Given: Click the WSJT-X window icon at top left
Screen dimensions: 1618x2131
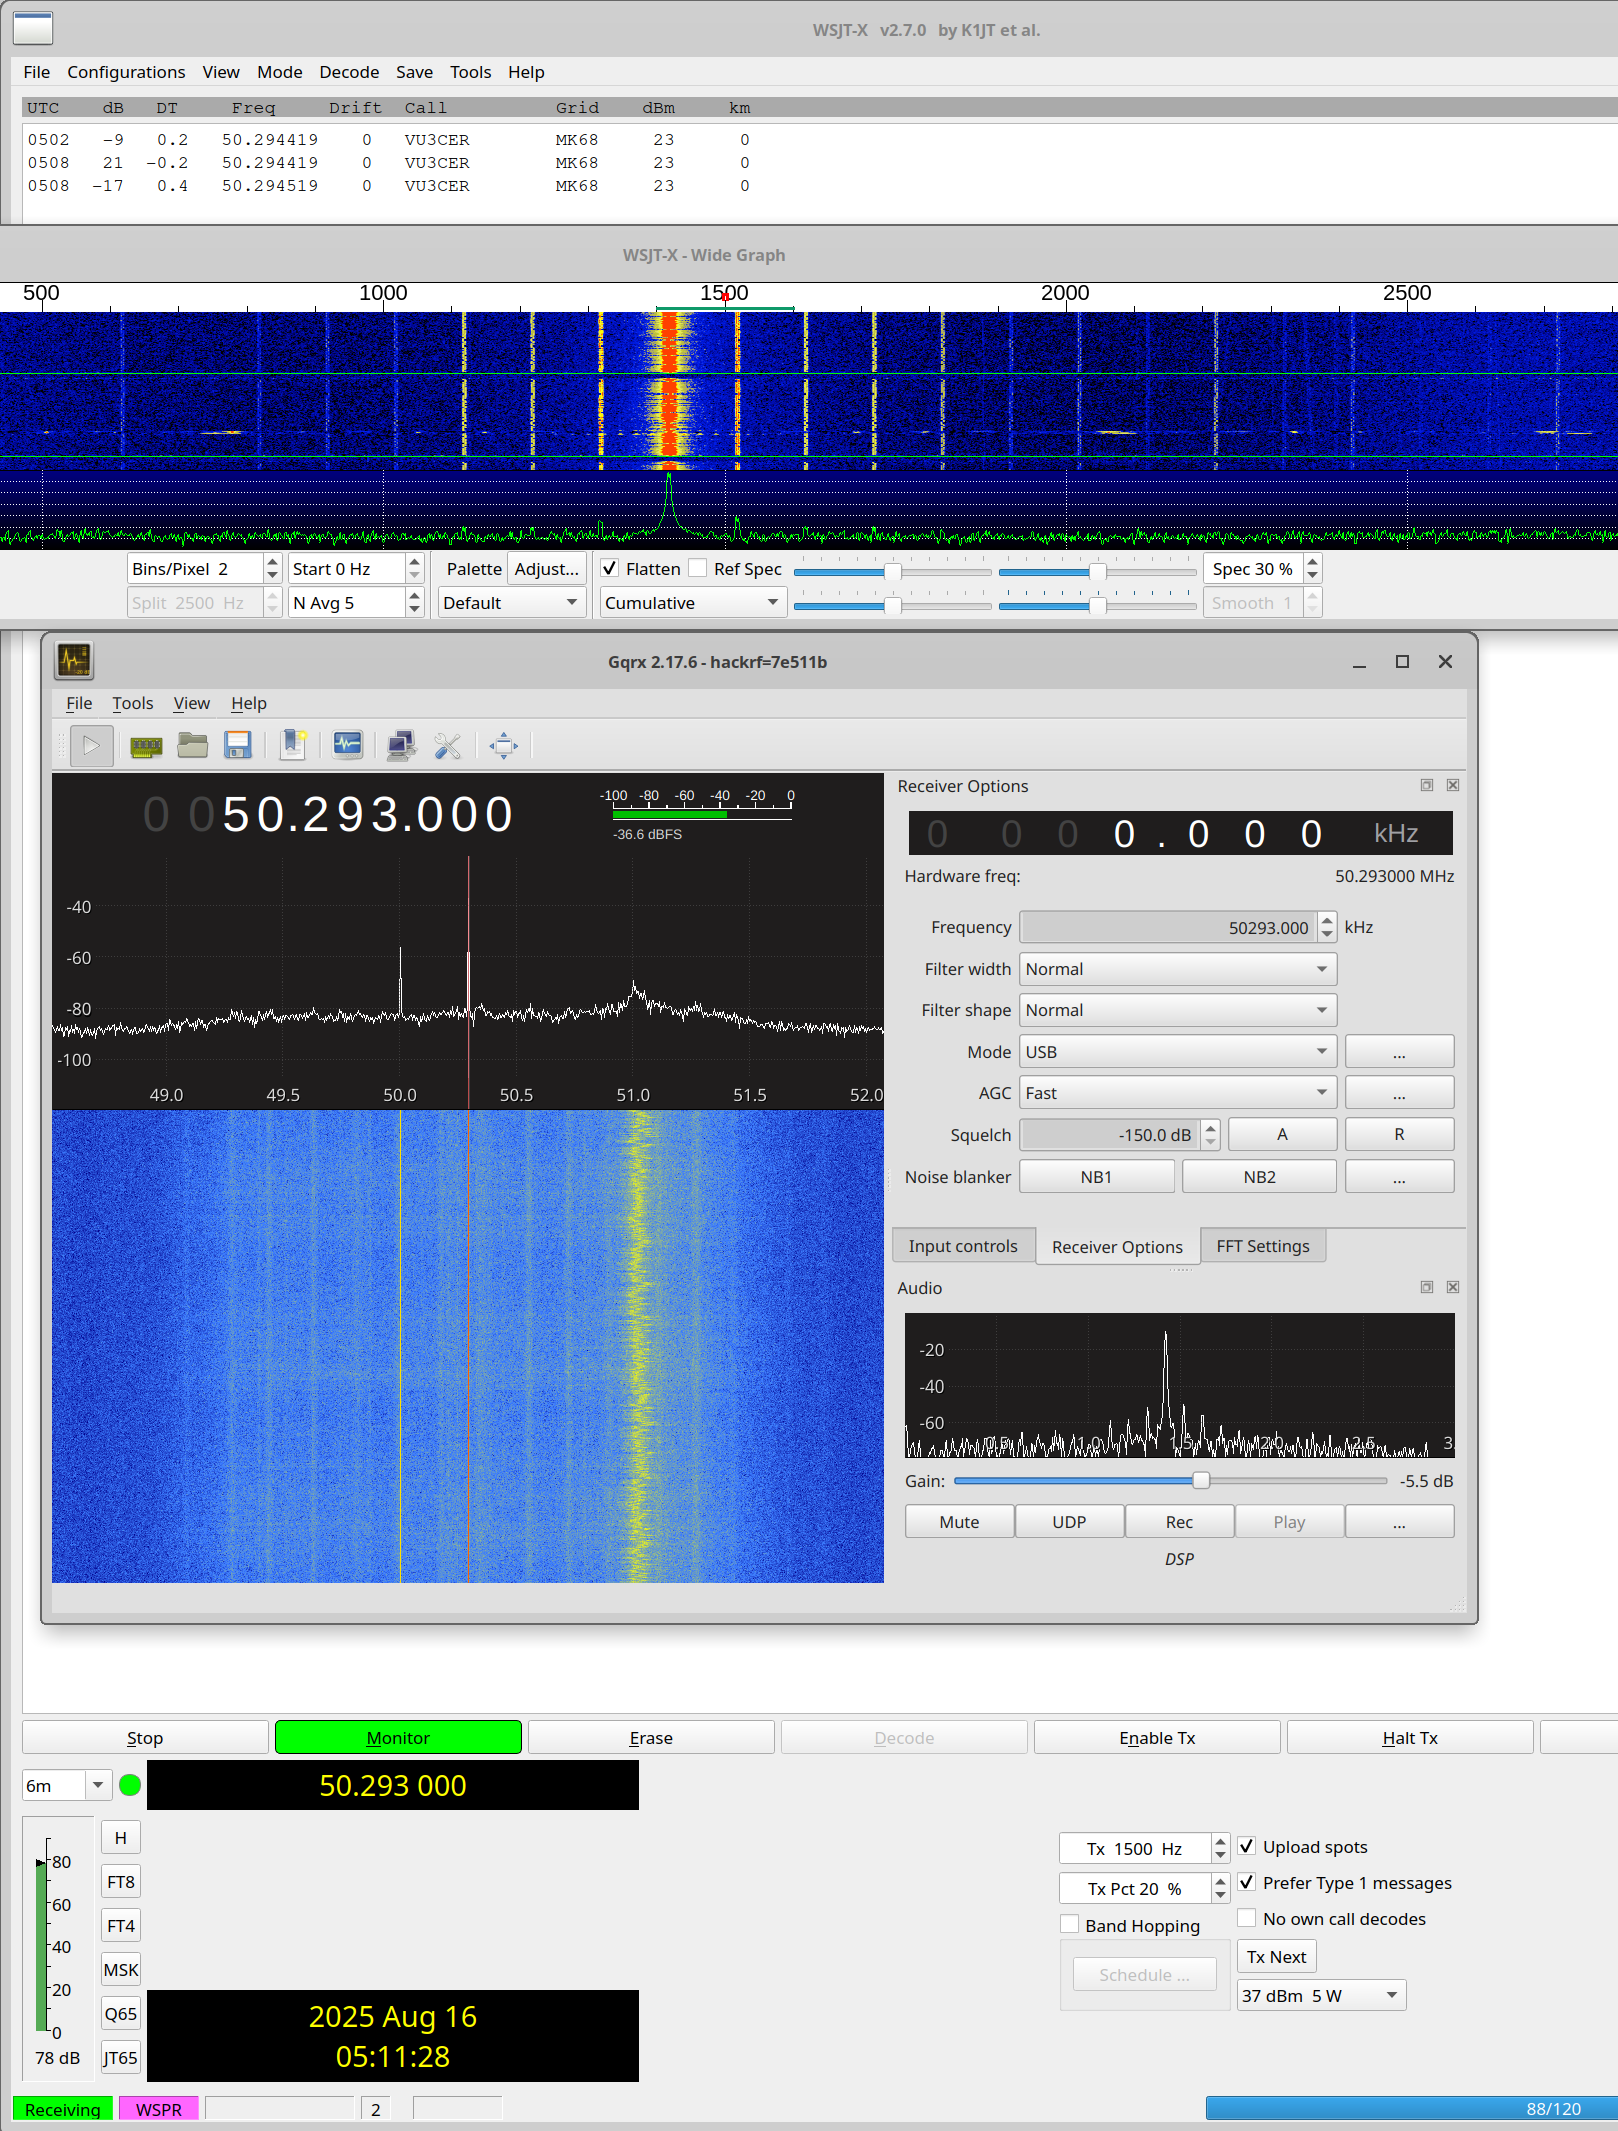Looking at the screenshot, I should 33,28.
